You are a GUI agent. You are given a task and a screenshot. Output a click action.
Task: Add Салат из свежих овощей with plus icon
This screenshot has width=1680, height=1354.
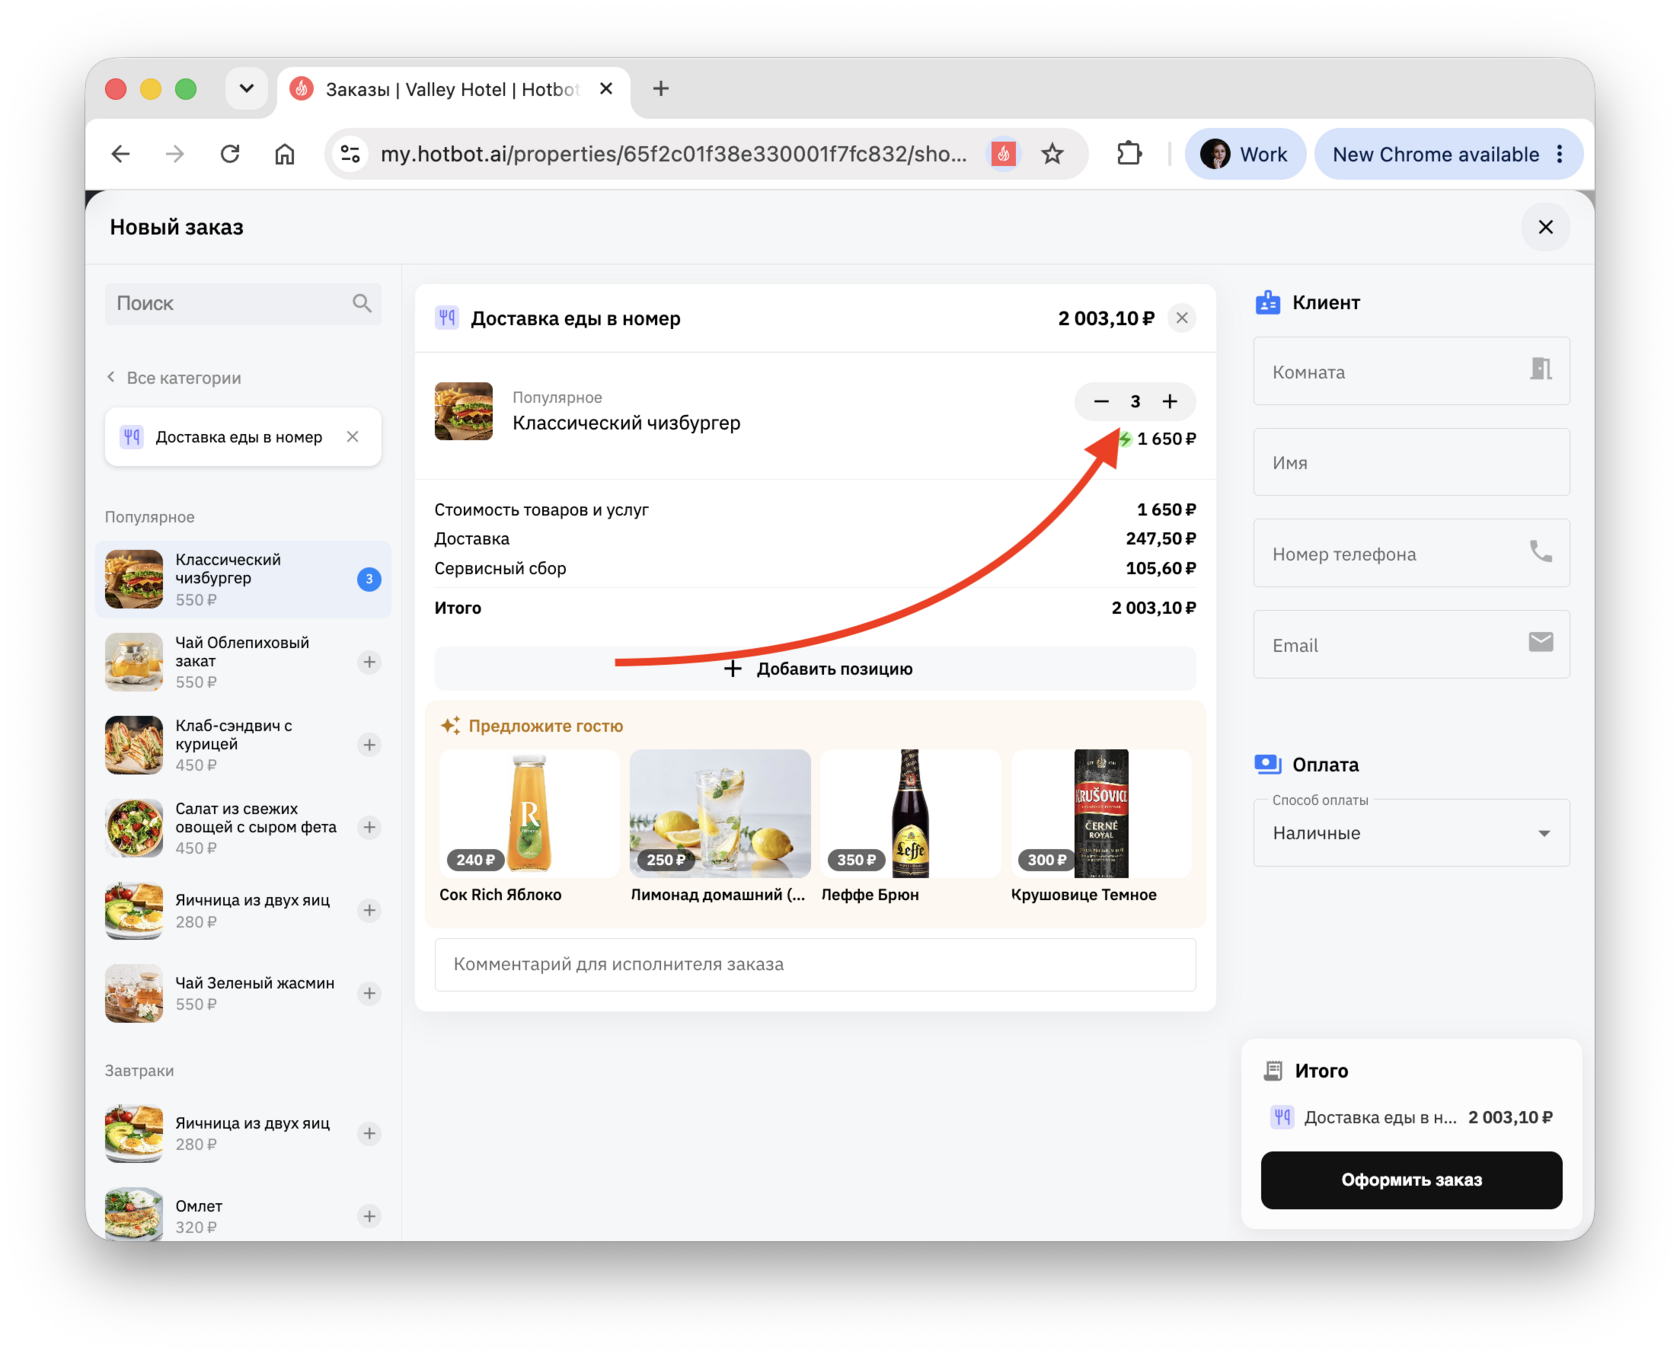(x=369, y=827)
